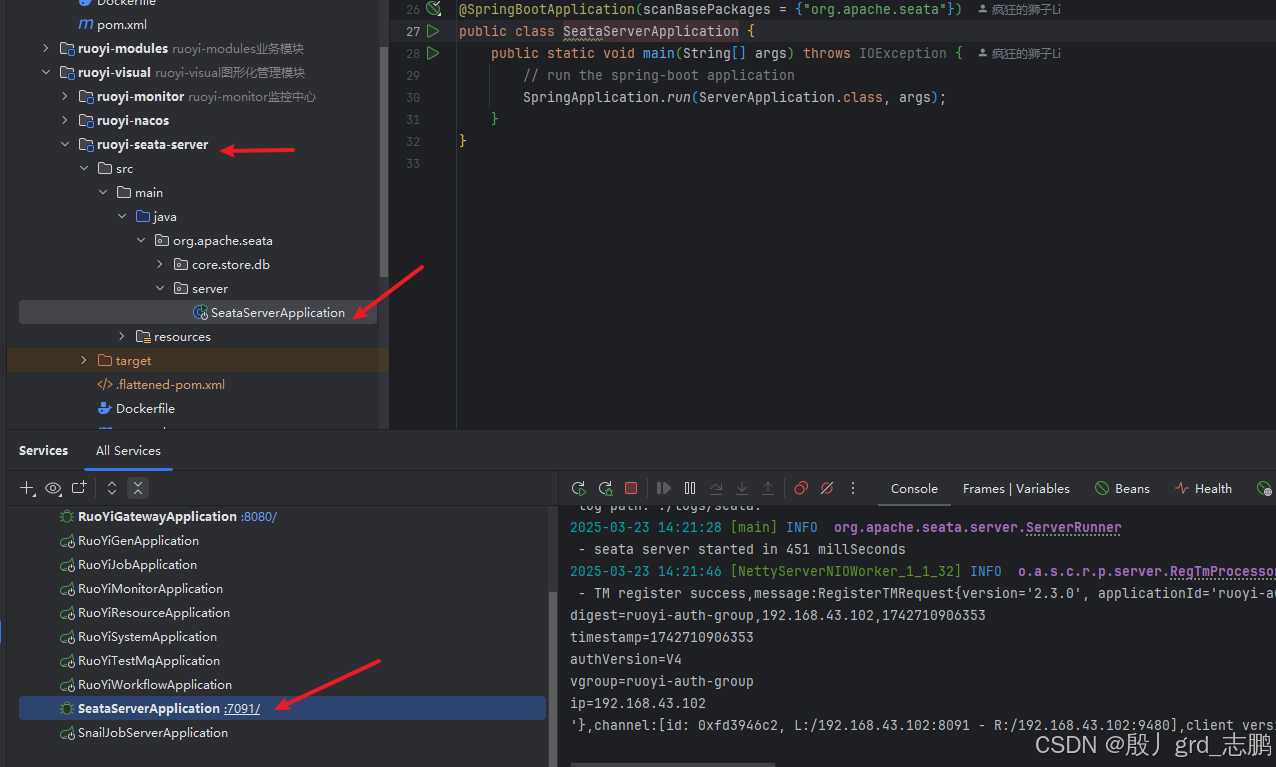Screen dimensions: 1276x767
Task: Open the Health tab
Action: [x=1203, y=488]
